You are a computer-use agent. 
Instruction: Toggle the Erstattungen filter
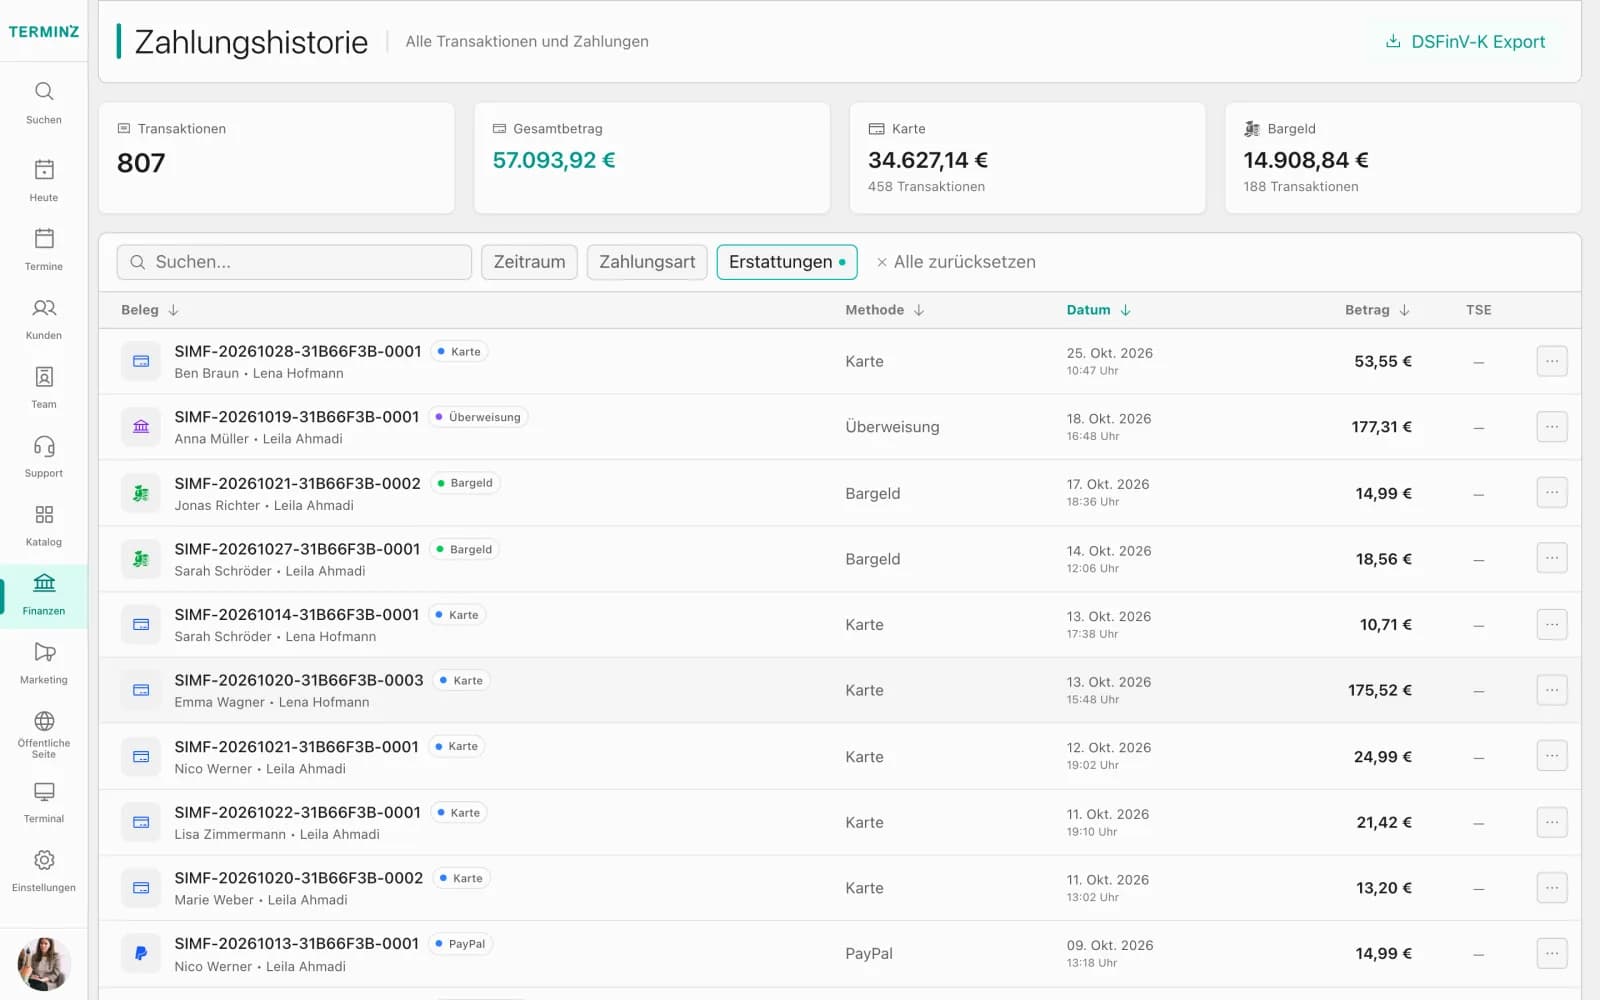(x=787, y=262)
